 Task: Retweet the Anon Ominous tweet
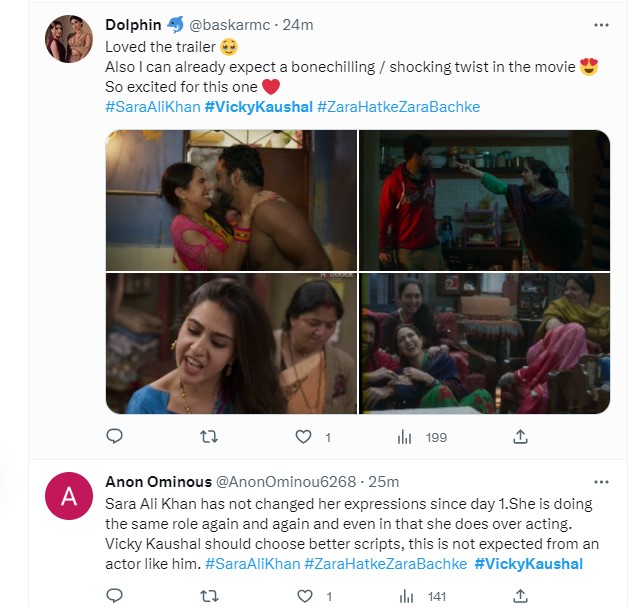[x=209, y=596]
